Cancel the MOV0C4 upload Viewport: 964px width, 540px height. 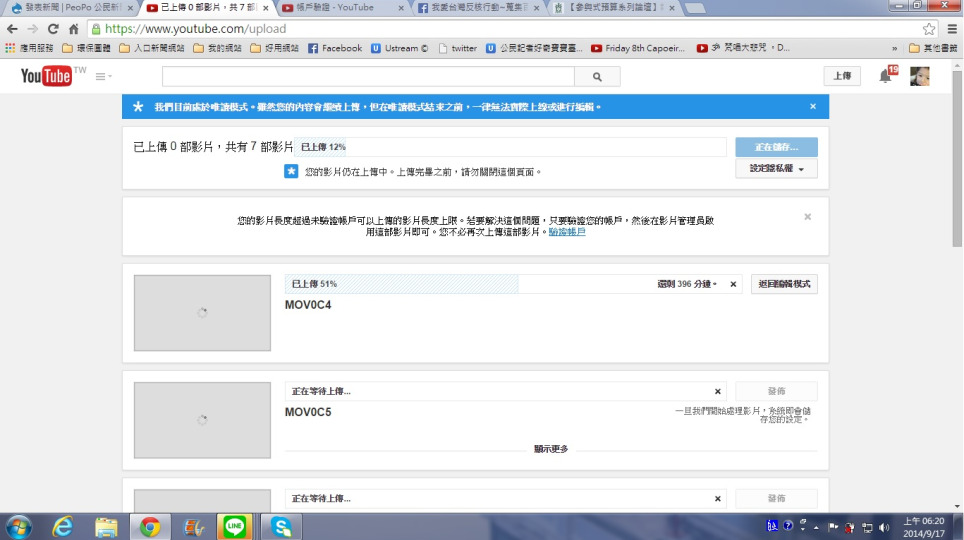point(733,284)
